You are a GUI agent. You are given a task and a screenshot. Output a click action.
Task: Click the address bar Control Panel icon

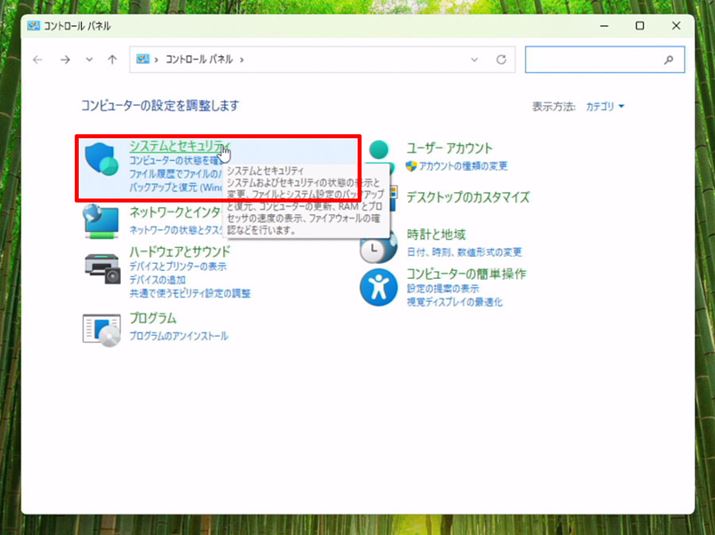pos(143,59)
